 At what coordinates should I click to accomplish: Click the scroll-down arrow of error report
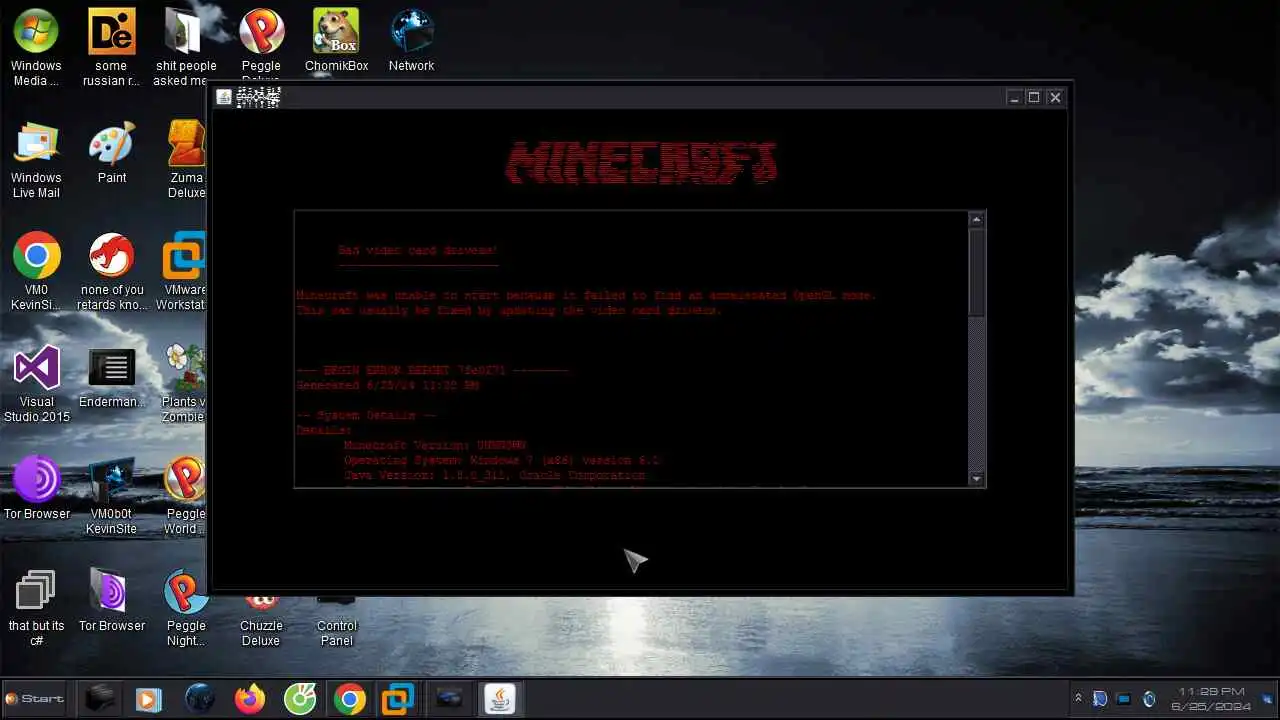(977, 479)
